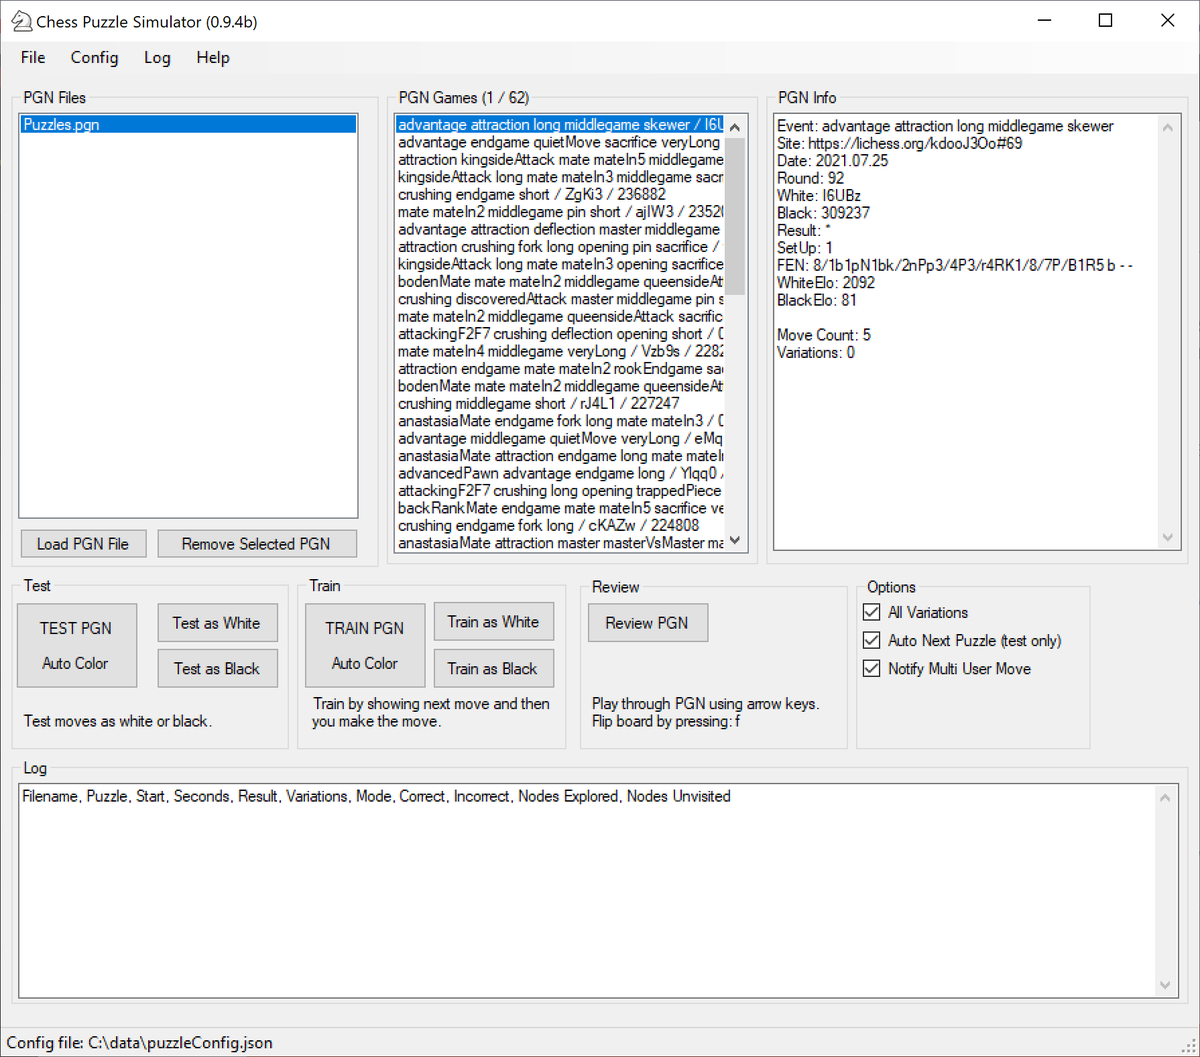The width and height of the screenshot is (1200, 1057).
Task: Click PGN Info scroll down arrow
Action: click(1168, 538)
